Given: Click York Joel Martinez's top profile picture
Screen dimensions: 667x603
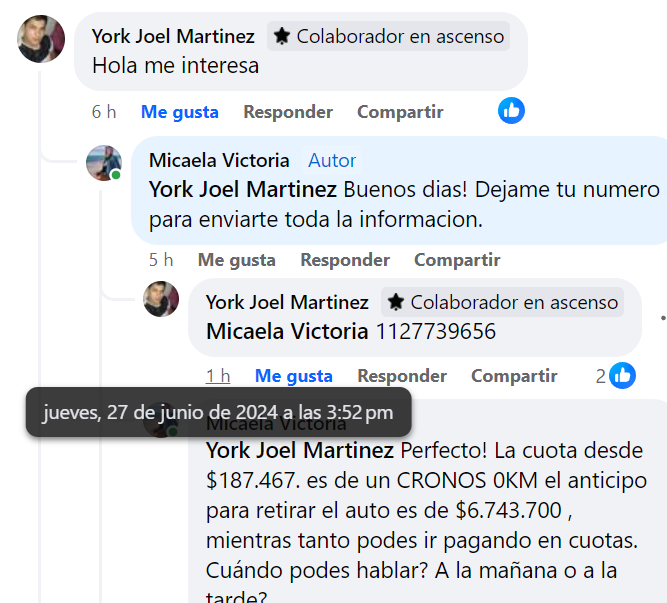Looking at the screenshot, I should pos(42,40).
